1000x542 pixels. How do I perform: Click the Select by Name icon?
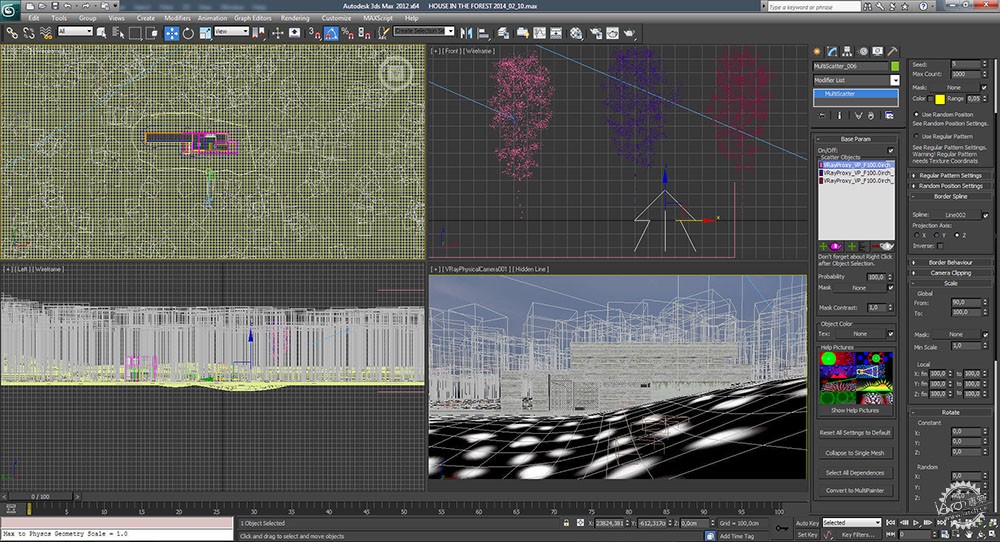[118, 33]
